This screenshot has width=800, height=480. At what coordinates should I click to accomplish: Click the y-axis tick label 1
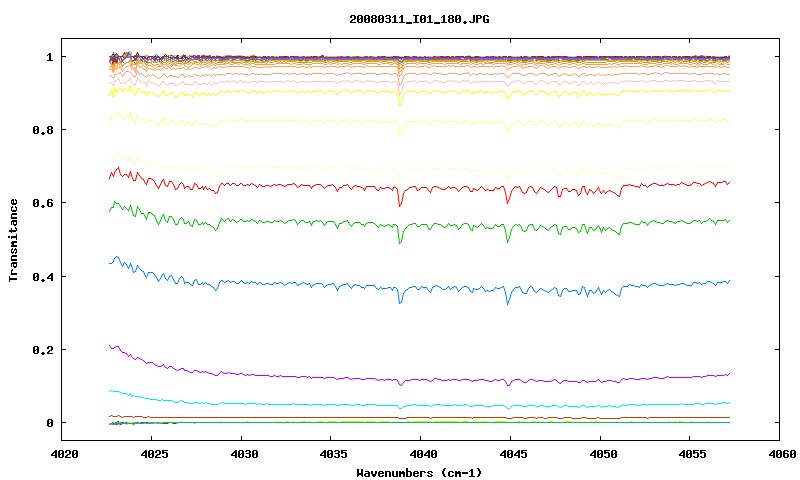coord(49,57)
